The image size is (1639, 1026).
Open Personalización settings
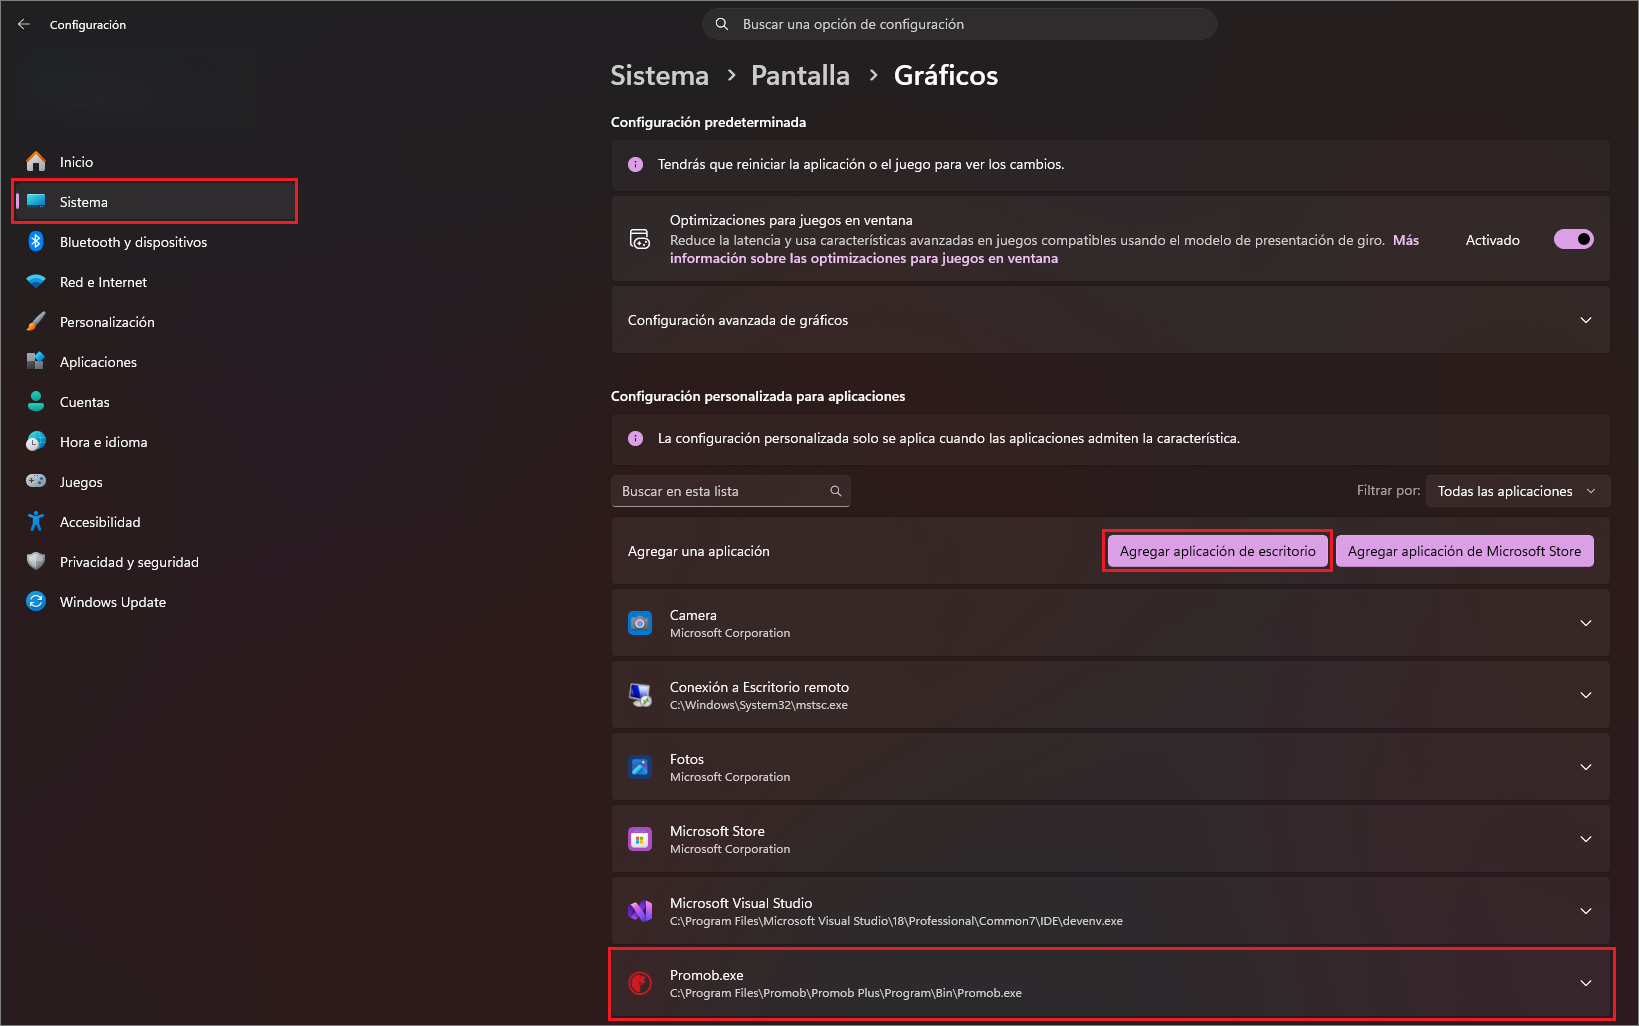(x=155, y=321)
